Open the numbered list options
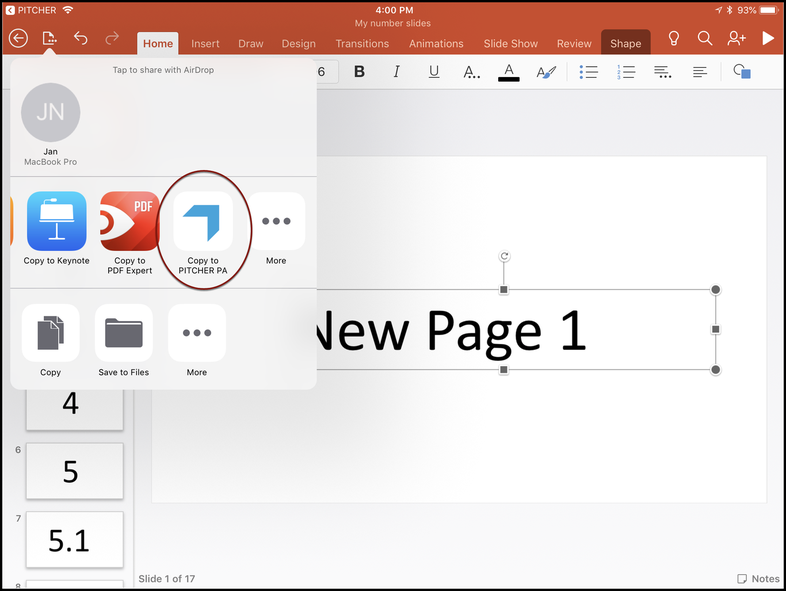Viewport: 786px width, 591px height. point(626,72)
